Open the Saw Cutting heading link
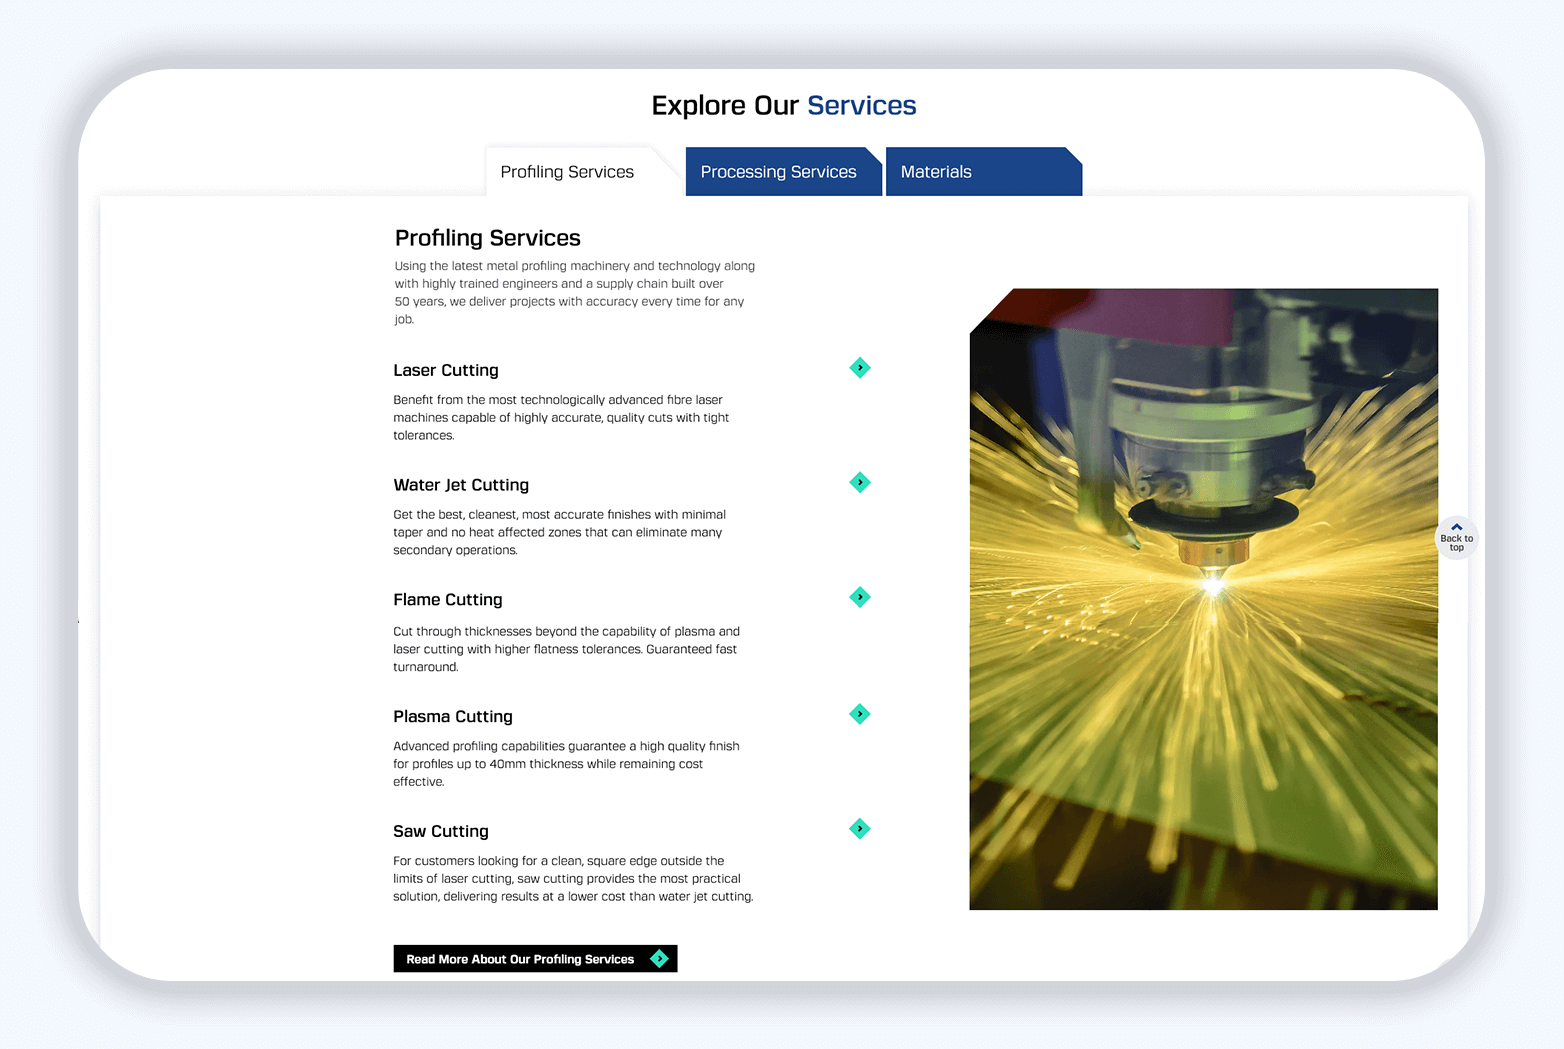This screenshot has height=1049, width=1564. tap(441, 831)
